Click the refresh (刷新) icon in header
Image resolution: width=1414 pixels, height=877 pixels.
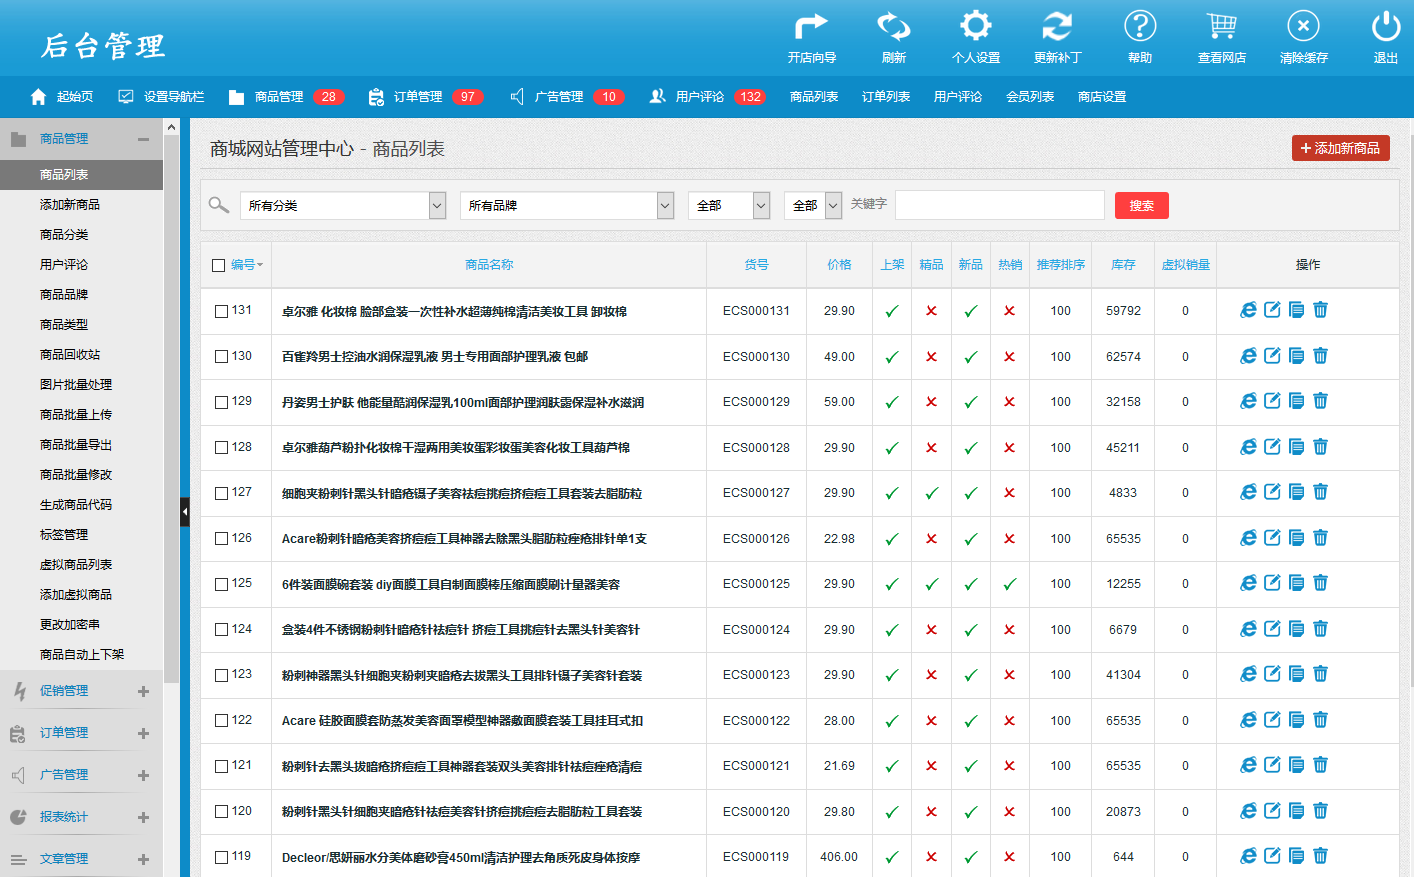[893, 27]
